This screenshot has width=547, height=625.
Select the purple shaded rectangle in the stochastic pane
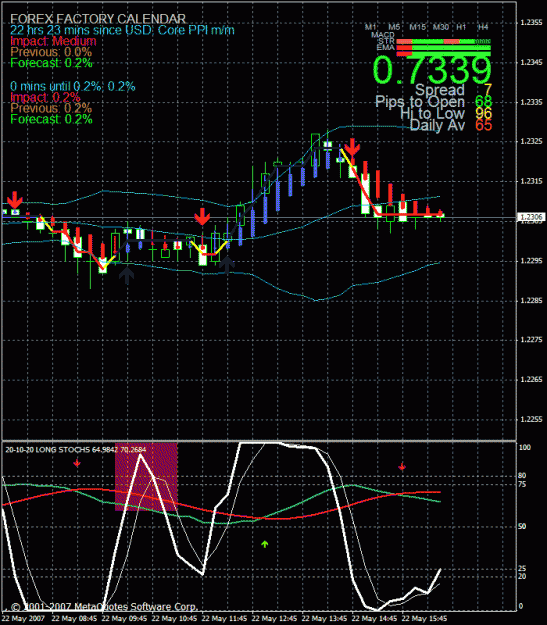coord(146,477)
